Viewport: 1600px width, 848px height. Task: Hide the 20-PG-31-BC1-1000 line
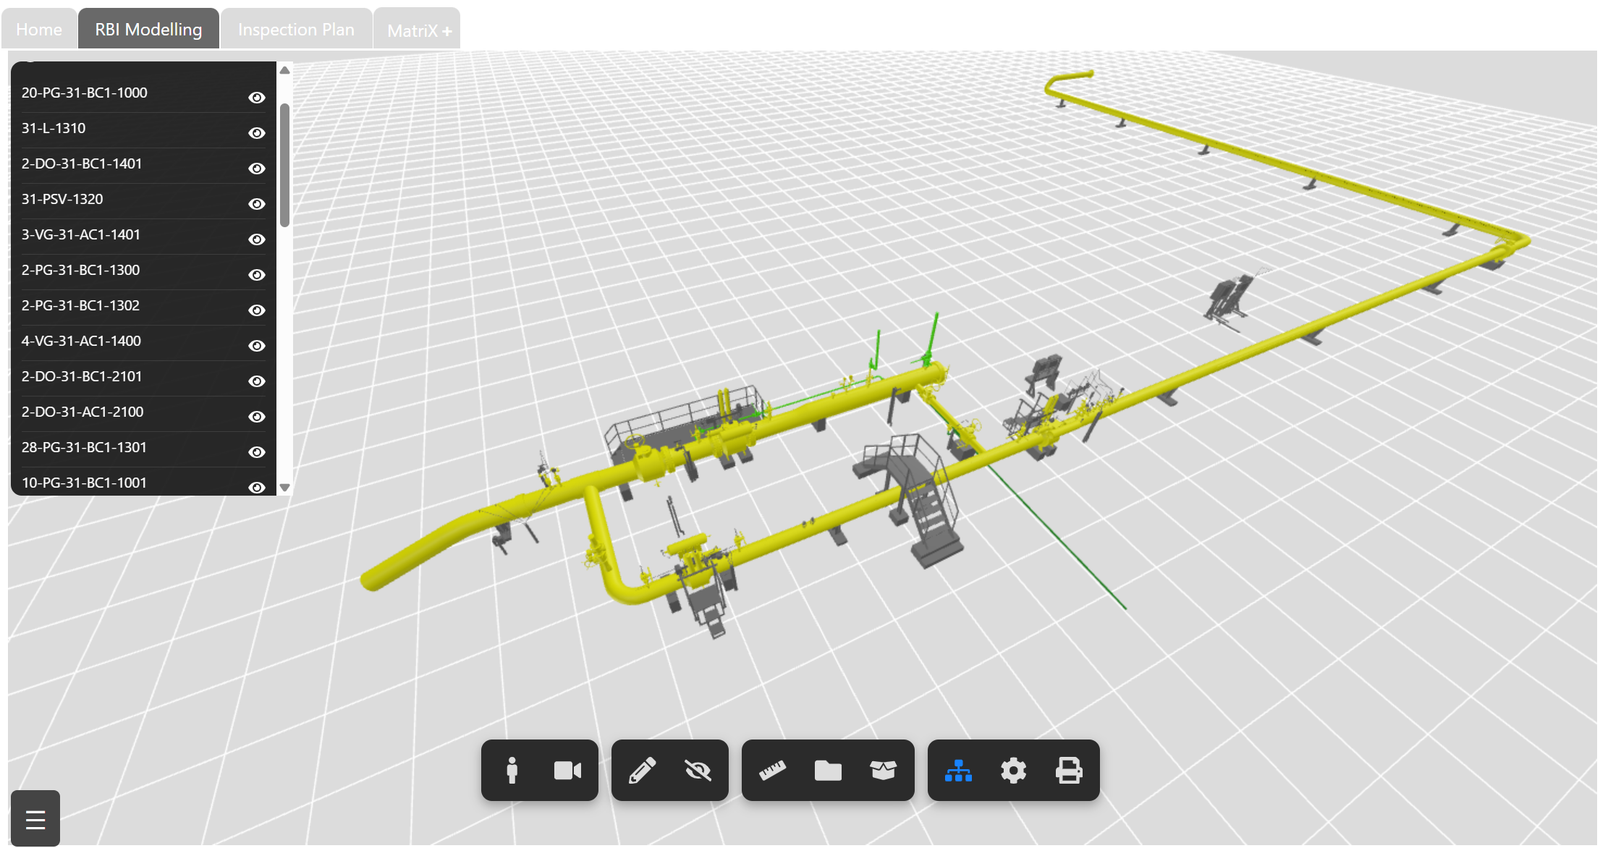(257, 97)
